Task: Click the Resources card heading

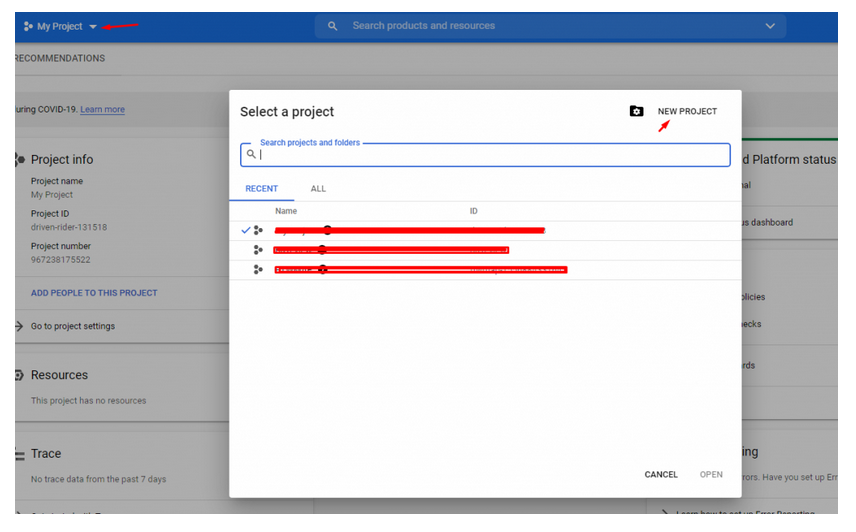Action: [60, 375]
